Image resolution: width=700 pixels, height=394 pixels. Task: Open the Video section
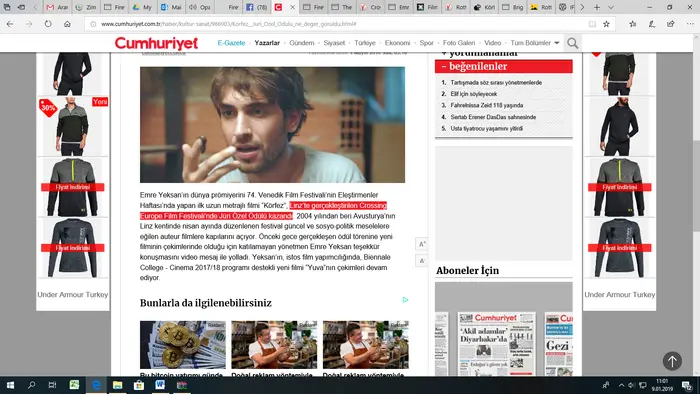[492, 43]
